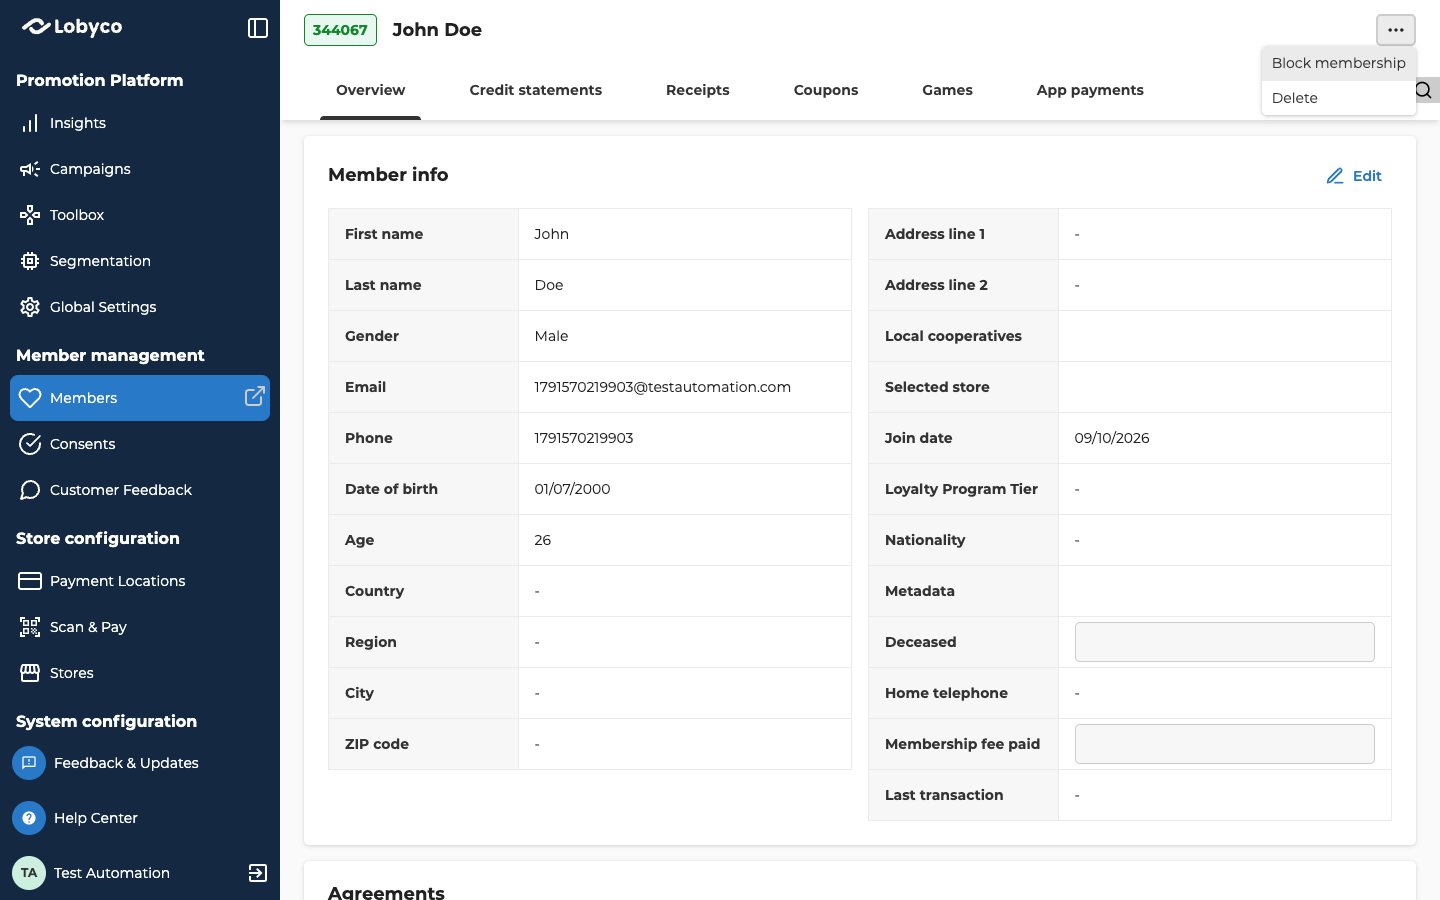Click the Global Settings gear icon
Viewport: 1440px width, 900px height.
(x=30, y=307)
